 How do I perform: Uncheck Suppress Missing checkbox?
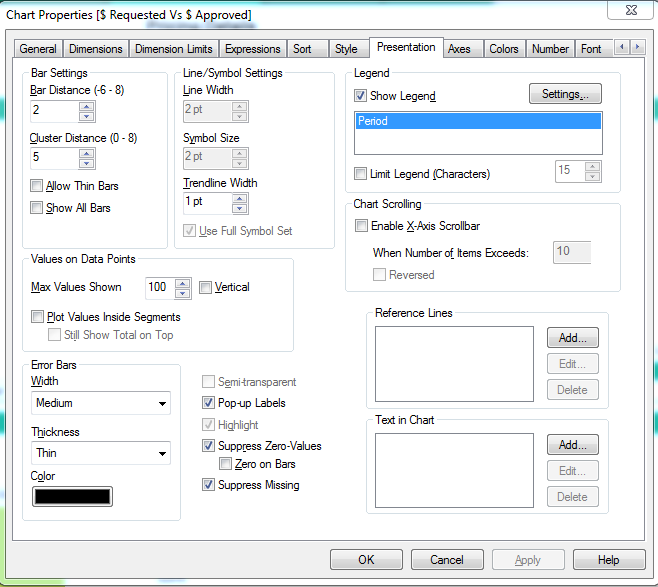click(208, 485)
